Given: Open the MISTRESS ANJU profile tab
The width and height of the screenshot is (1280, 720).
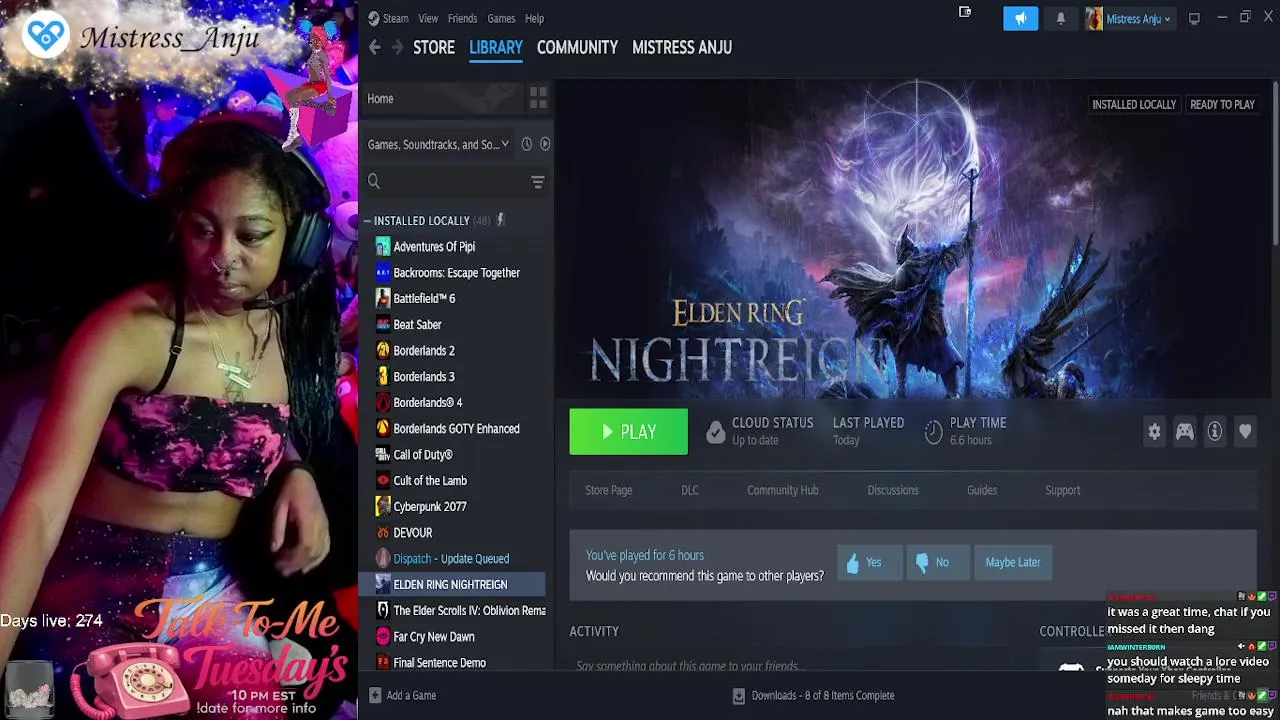Looking at the screenshot, I should (682, 47).
